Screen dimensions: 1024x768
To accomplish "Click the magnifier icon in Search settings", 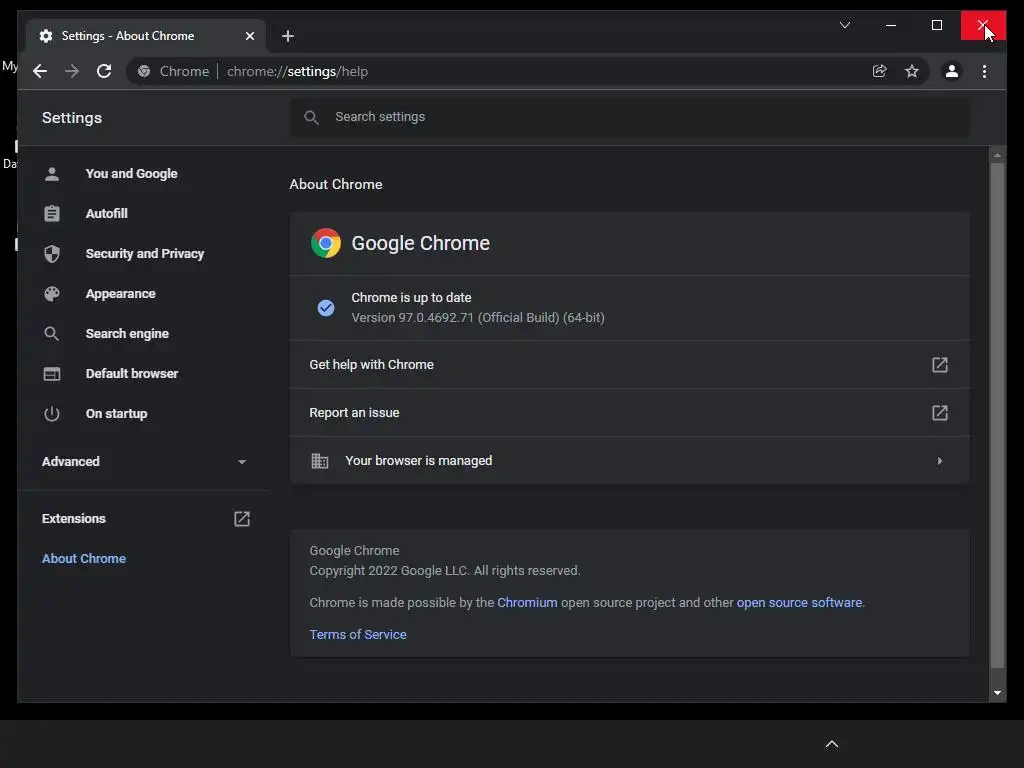I will point(312,118).
